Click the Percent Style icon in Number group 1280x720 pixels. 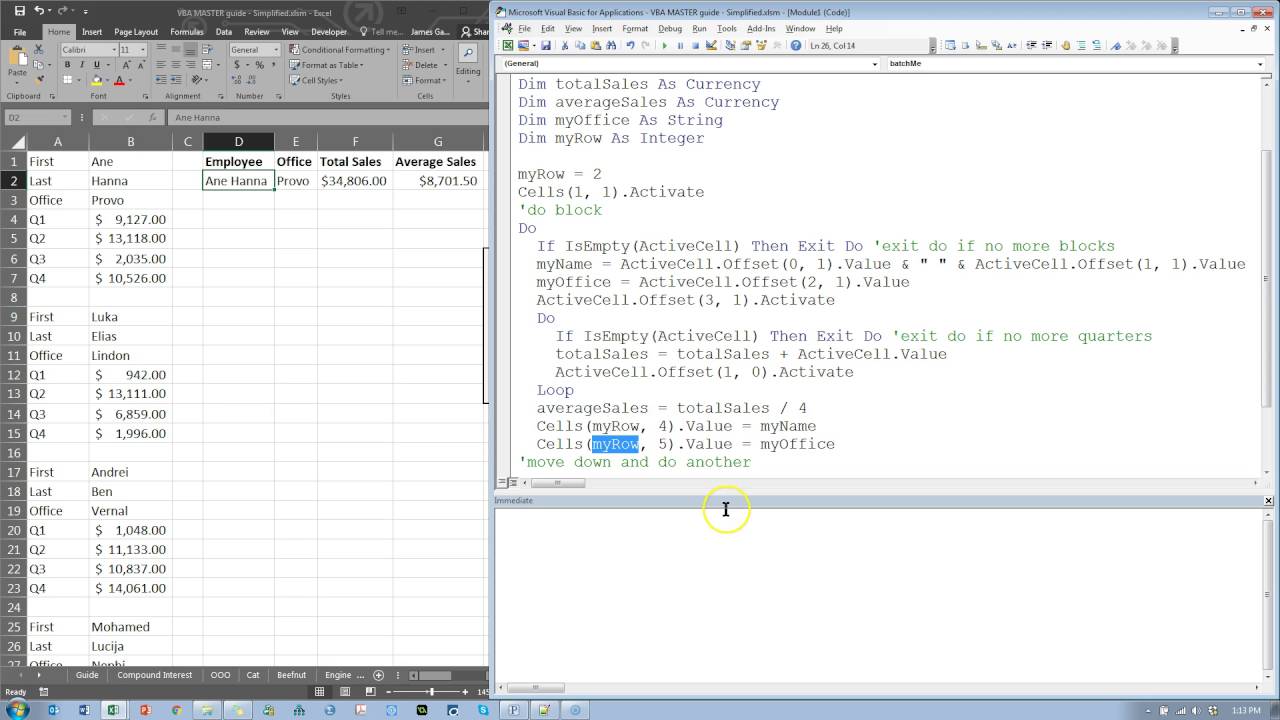[x=258, y=65]
